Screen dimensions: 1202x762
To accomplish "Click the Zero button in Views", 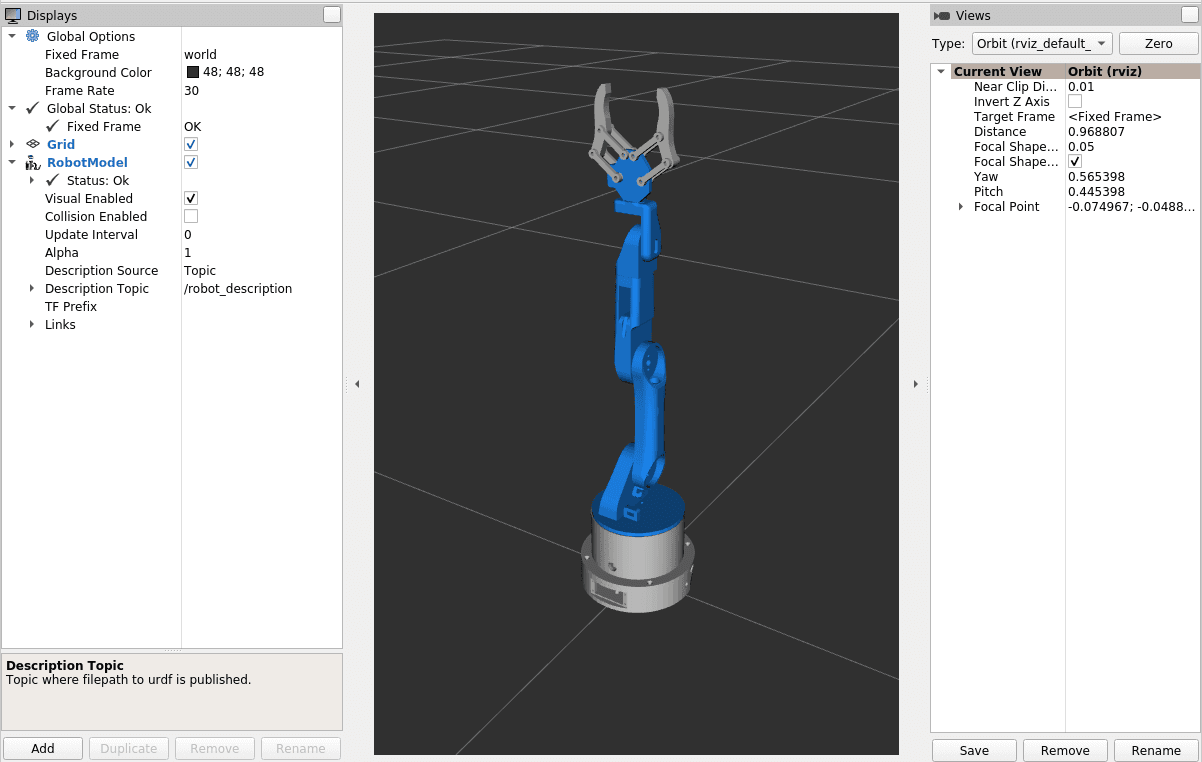I will (x=1158, y=44).
